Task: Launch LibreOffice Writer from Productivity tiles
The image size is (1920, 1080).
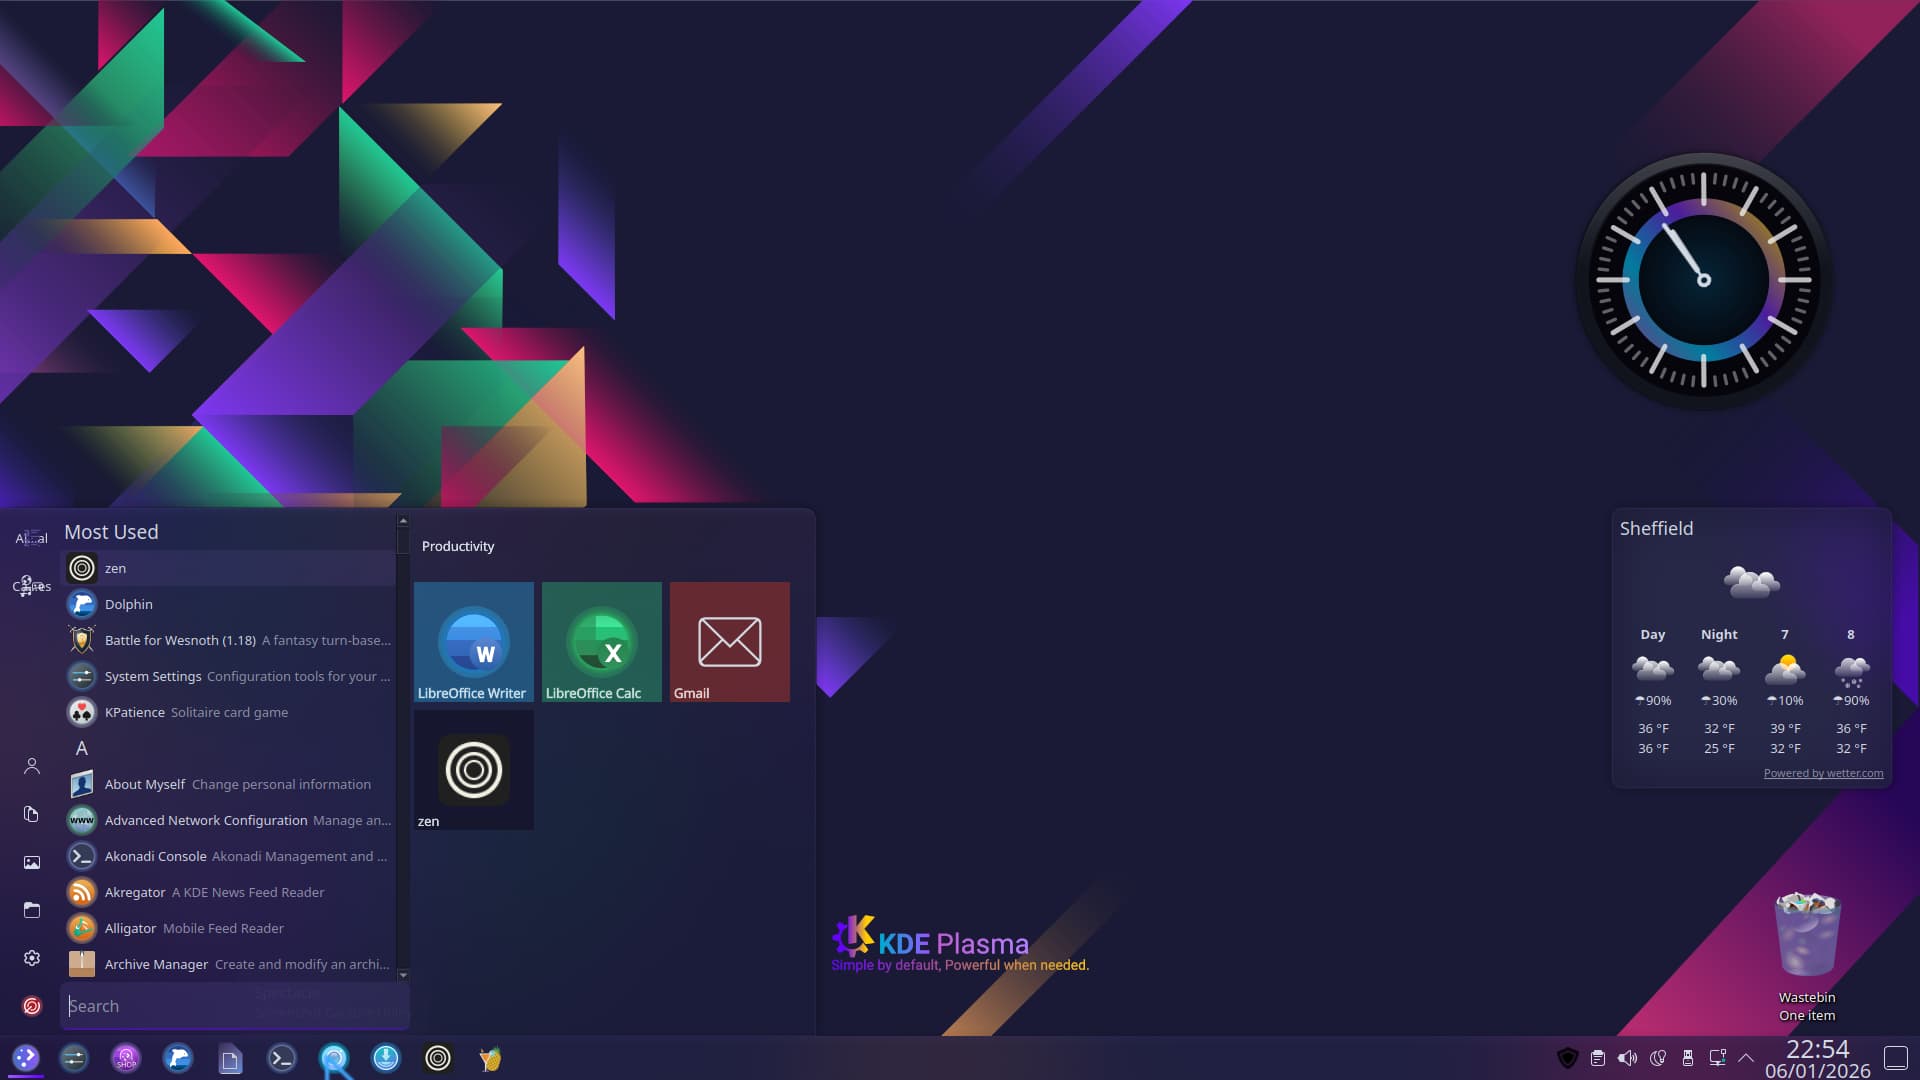Action: [x=473, y=641]
